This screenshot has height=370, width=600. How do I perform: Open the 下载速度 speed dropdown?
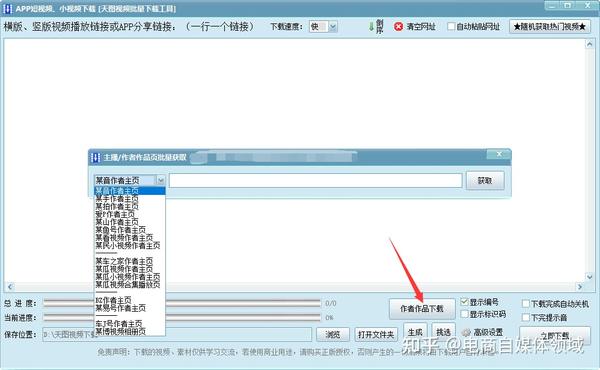click(x=333, y=27)
